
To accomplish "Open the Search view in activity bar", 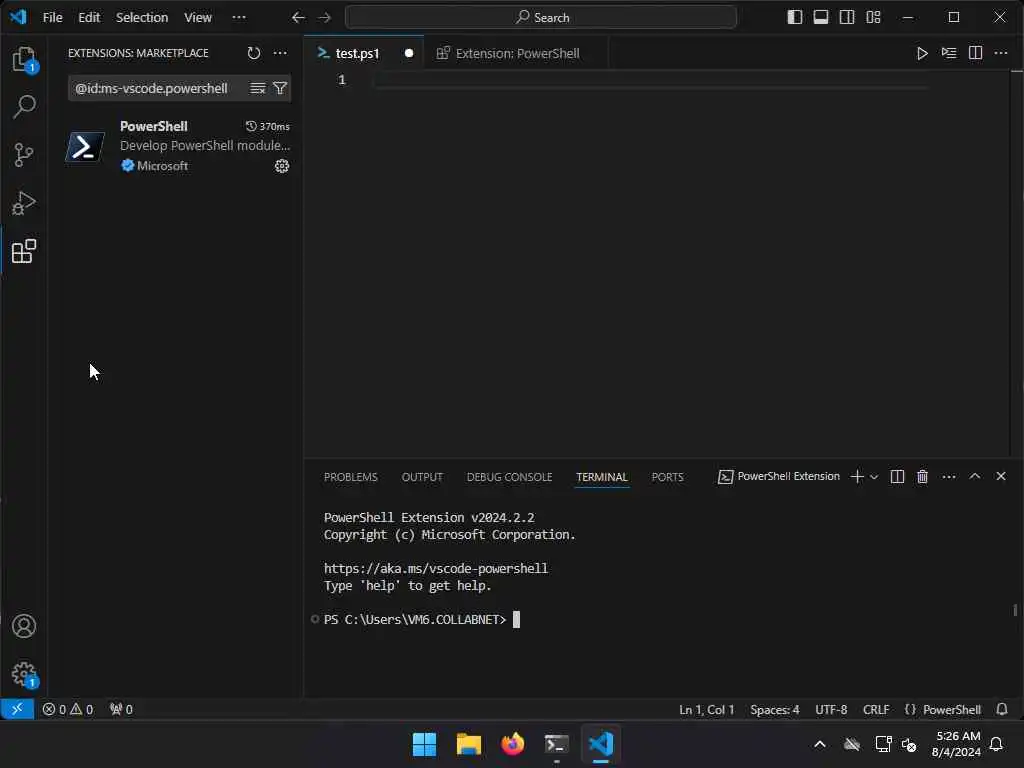I will coord(24,106).
